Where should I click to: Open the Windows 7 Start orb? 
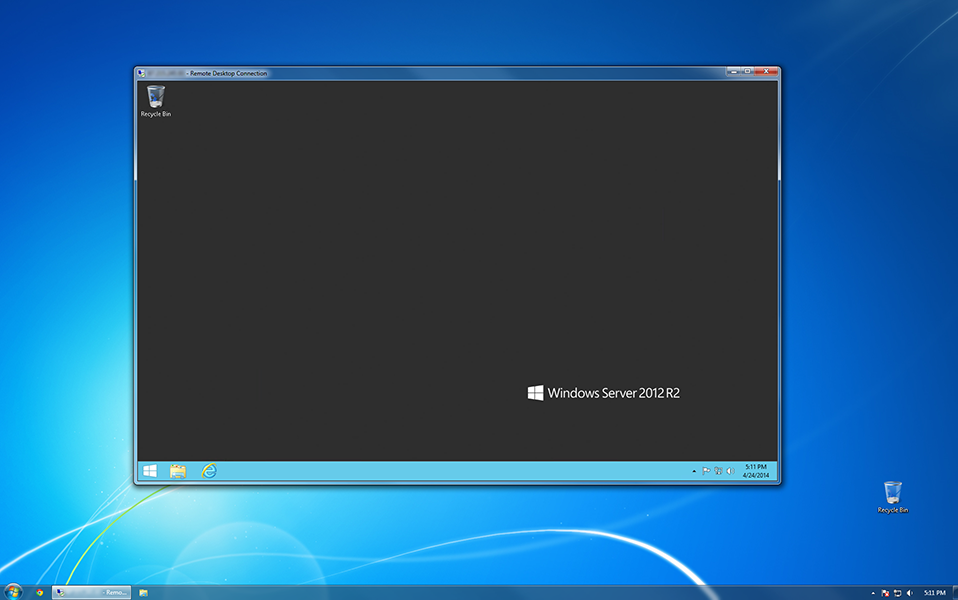tap(13, 592)
